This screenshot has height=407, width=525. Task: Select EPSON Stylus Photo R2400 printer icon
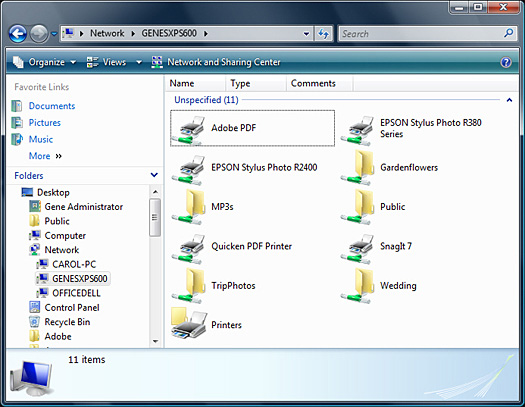pos(188,169)
